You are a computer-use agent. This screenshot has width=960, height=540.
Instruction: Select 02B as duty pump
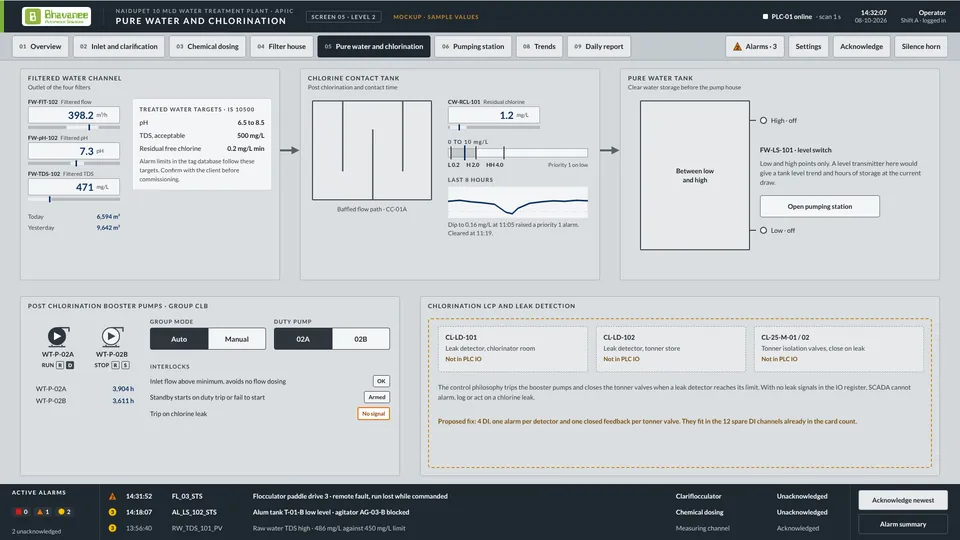pyautogui.click(x=361, y=339)
